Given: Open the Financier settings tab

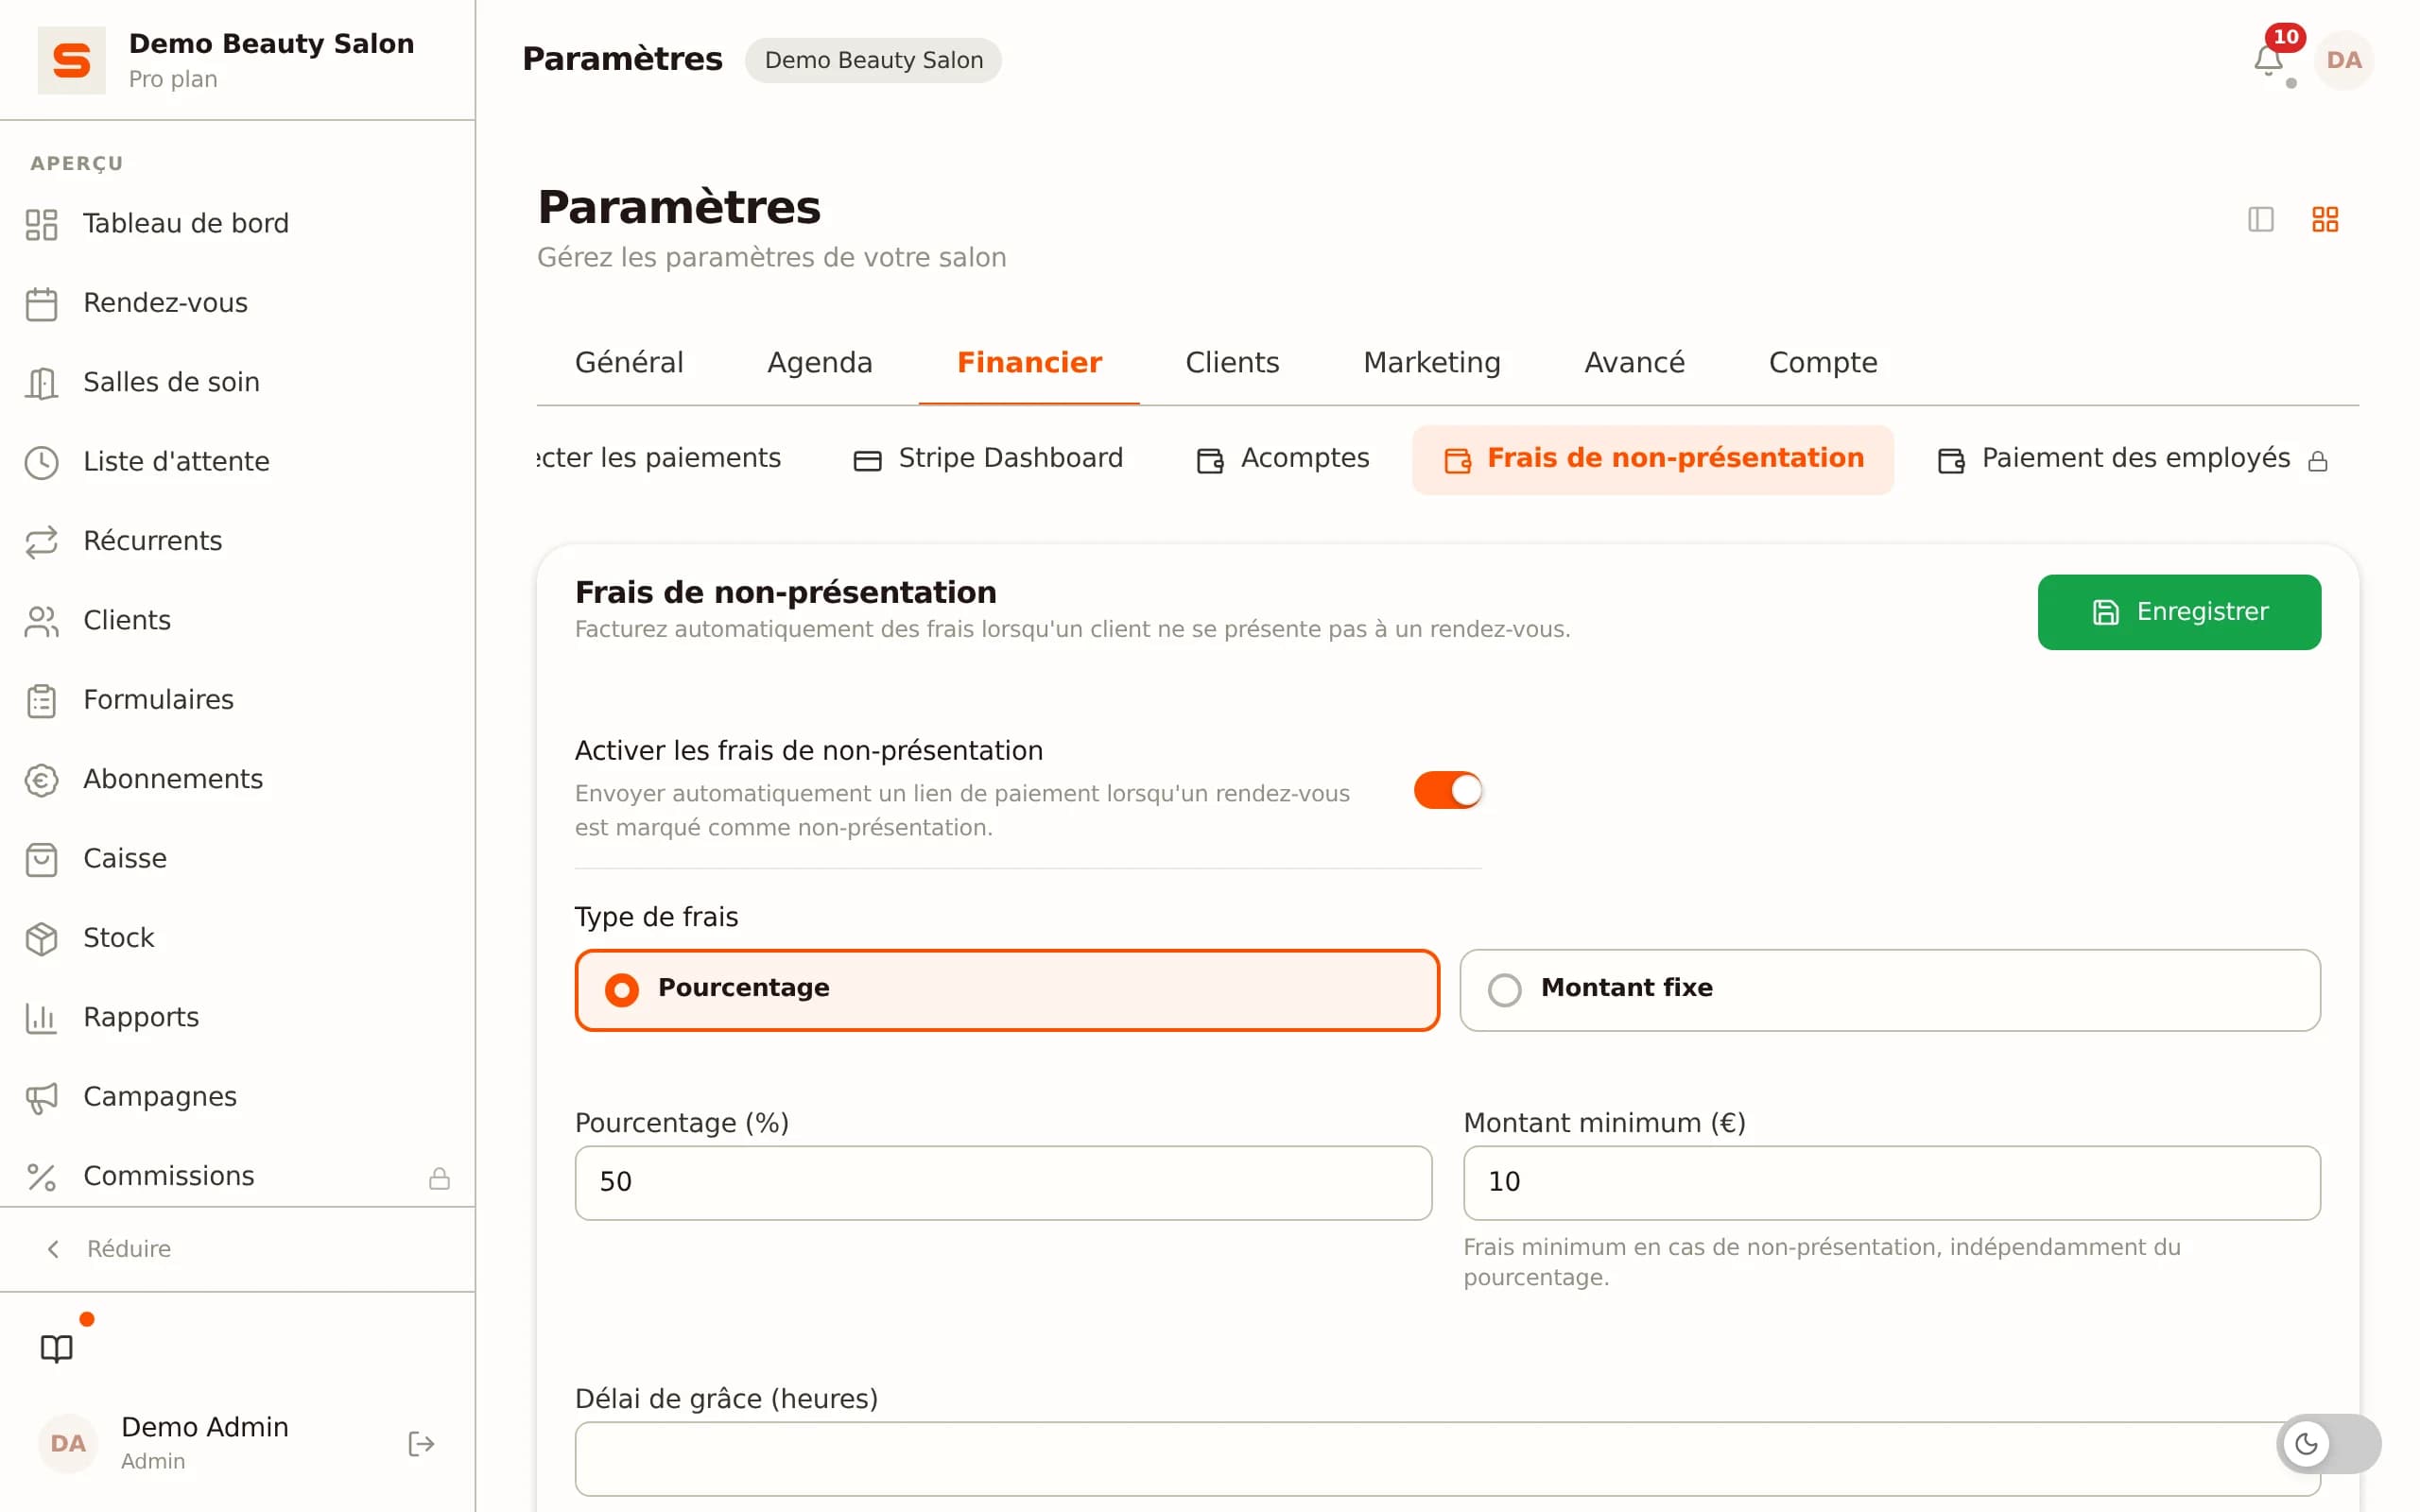Looking at the screenshot, I should tap(1029, 362).
